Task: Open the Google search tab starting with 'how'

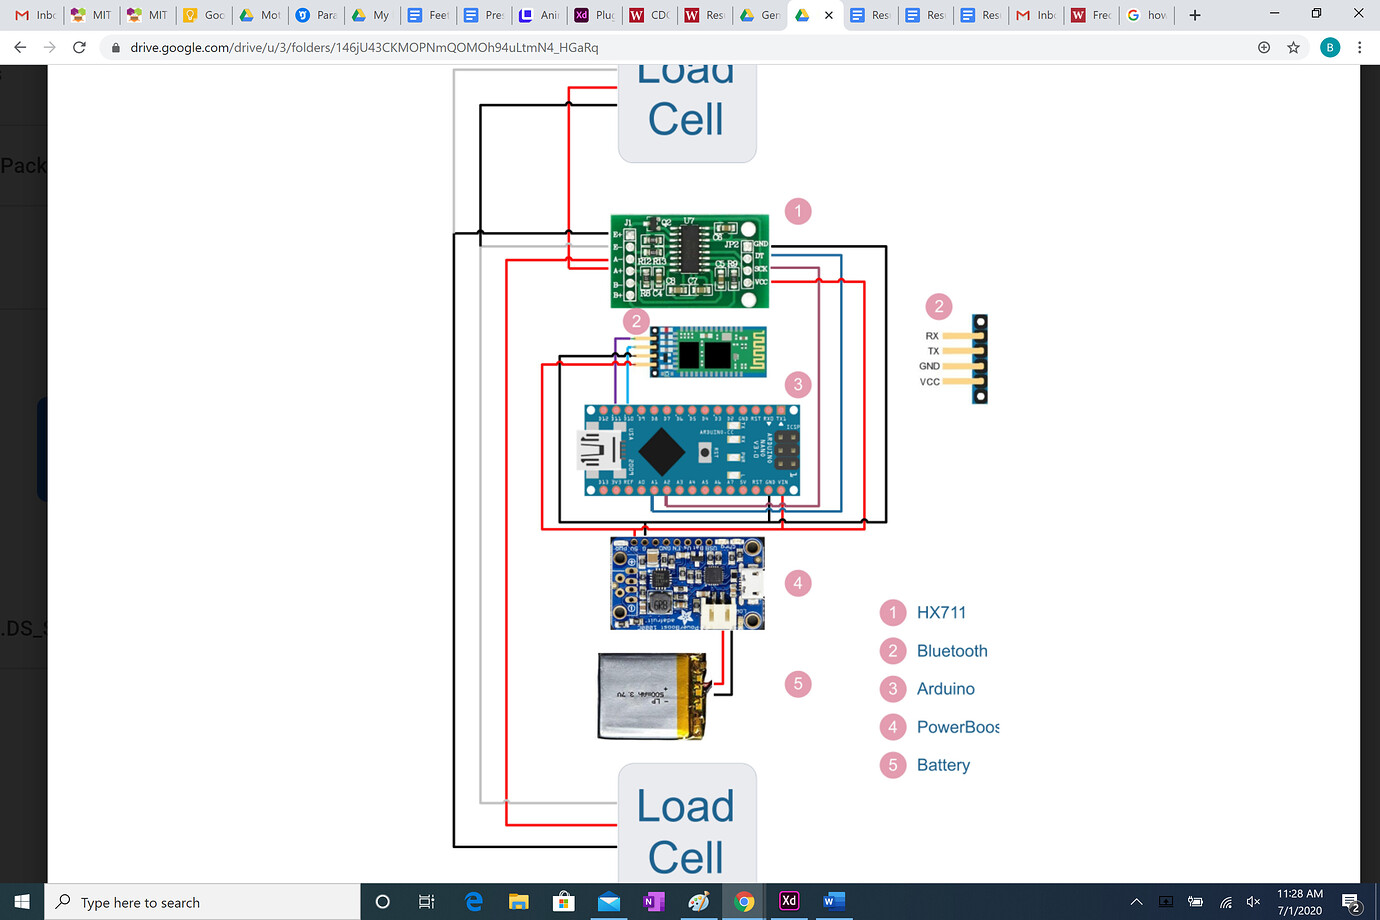Action: (1146, 15)
